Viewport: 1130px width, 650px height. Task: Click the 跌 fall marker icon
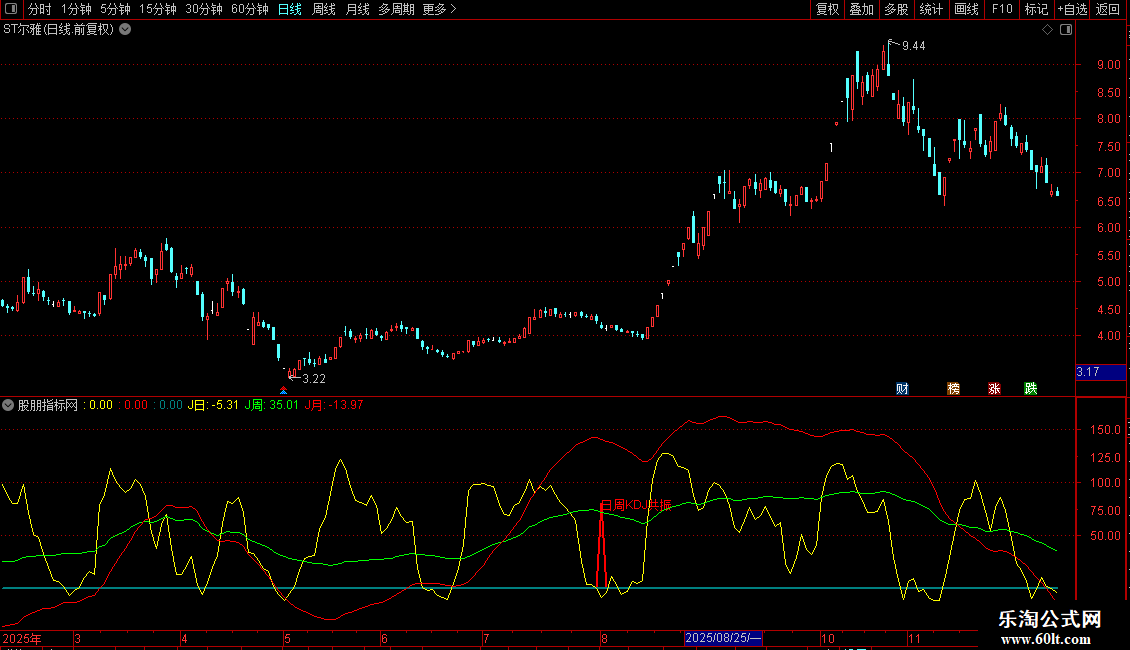[x=1031, y=388]
